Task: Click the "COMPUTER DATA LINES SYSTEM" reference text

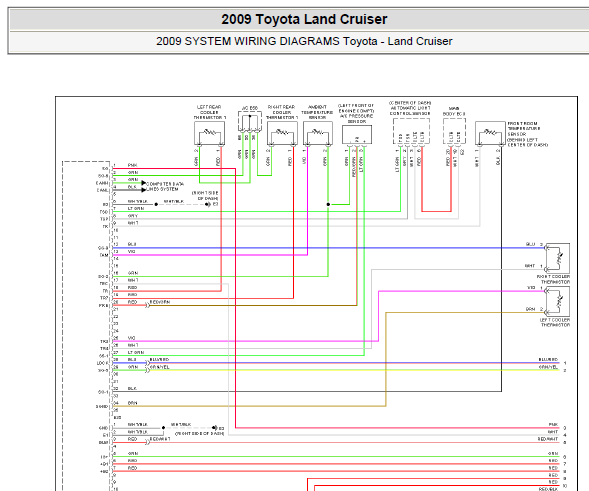Action: coord(165,187)
